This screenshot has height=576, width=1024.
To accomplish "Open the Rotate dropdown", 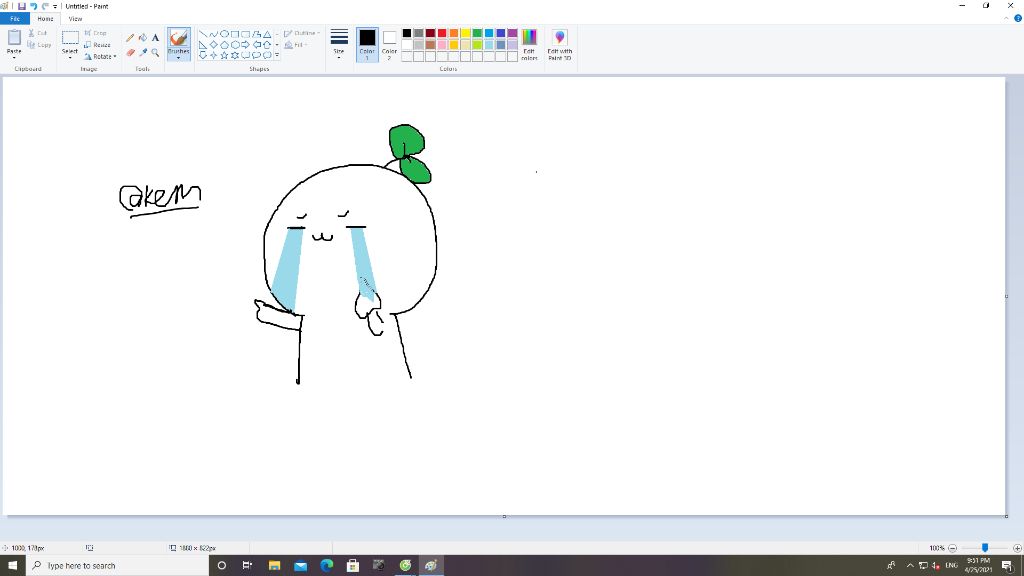I will pyautogui.click(x=101, y=57).
